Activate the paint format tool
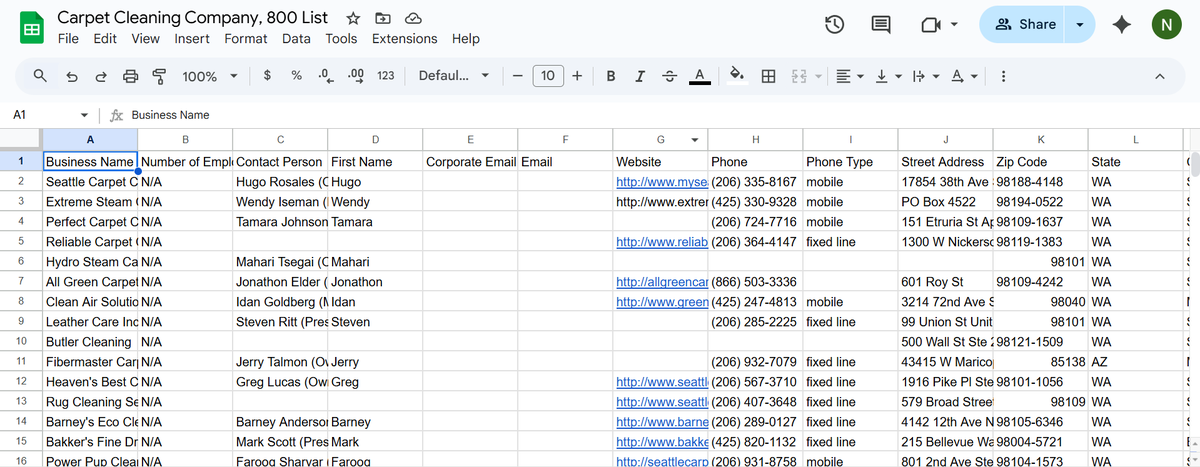1200x467 pixels. pyautogui.click(x=159, y=76)
